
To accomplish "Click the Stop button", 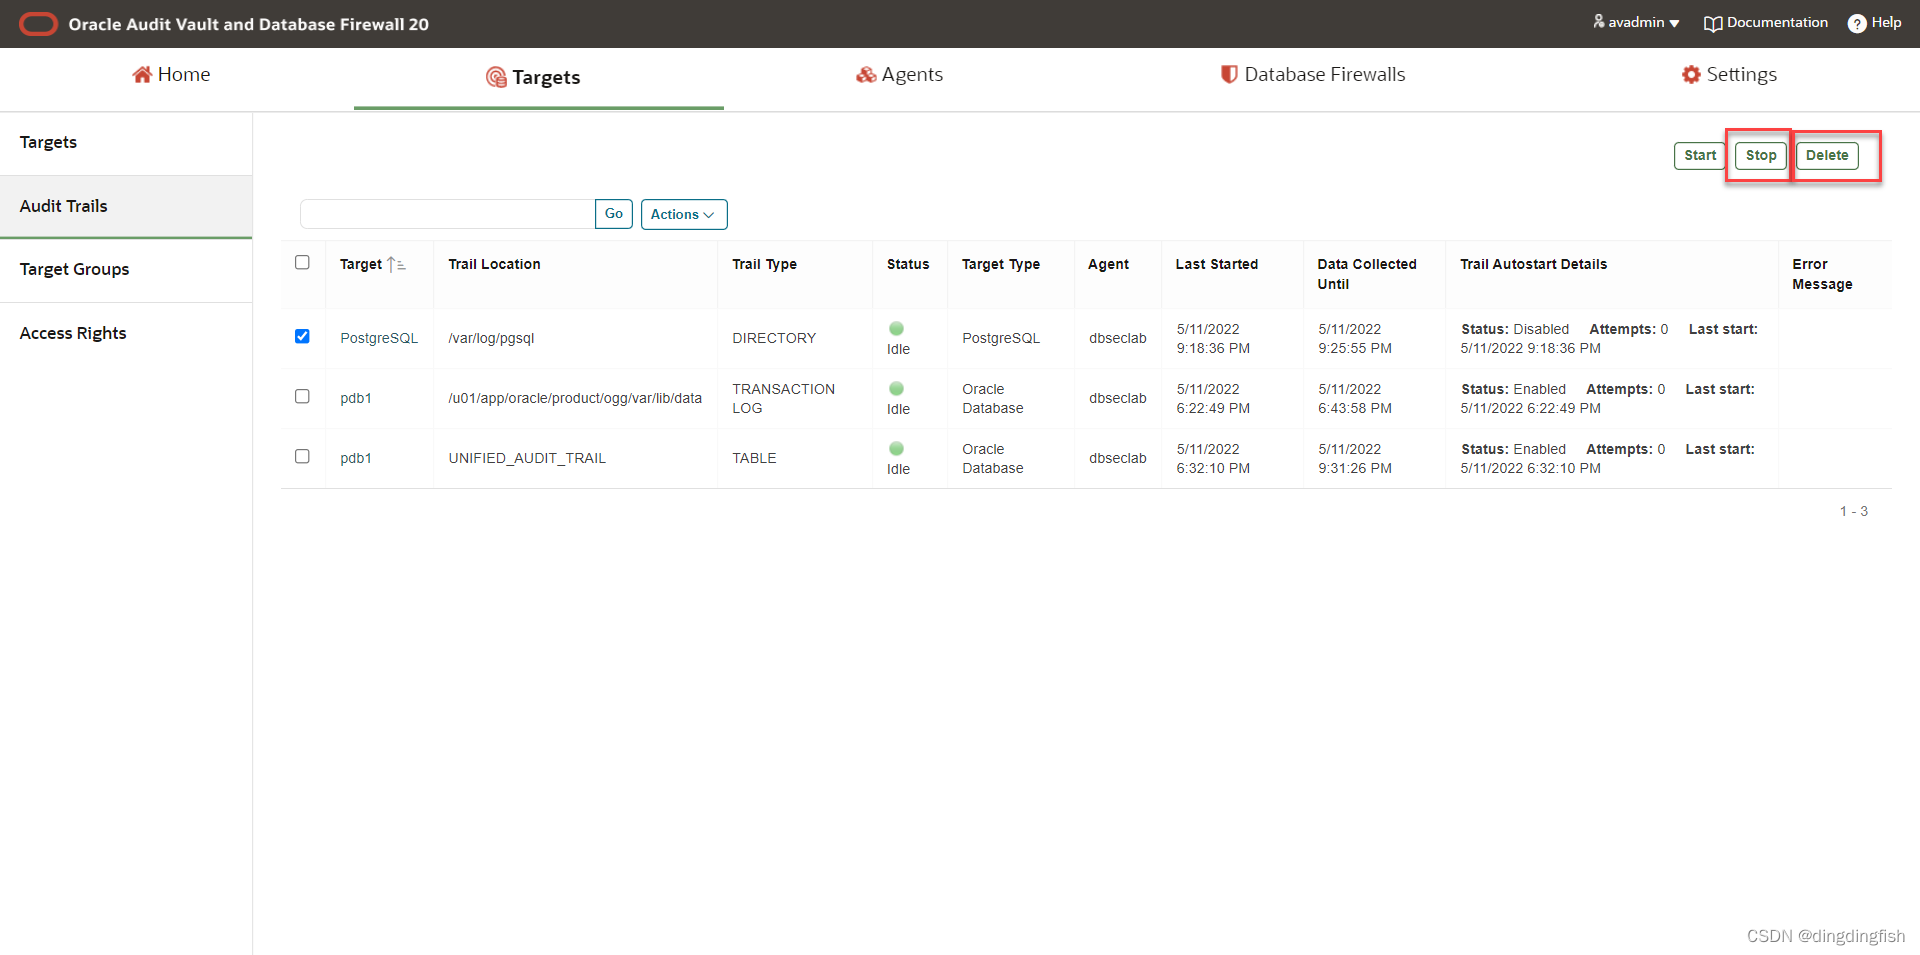I will (x=1761, y=156).
